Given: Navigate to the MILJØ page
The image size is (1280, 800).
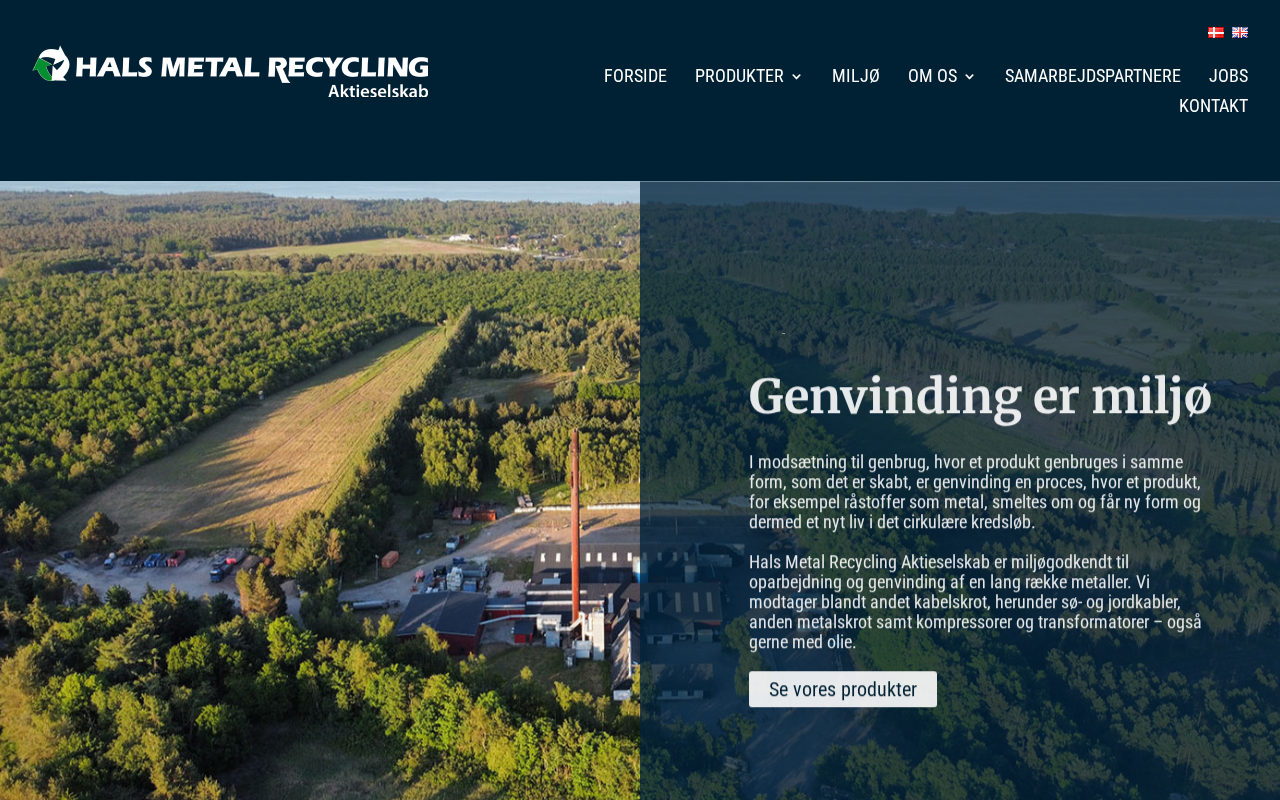Looking at the screenshot, I should pos(856,76).
